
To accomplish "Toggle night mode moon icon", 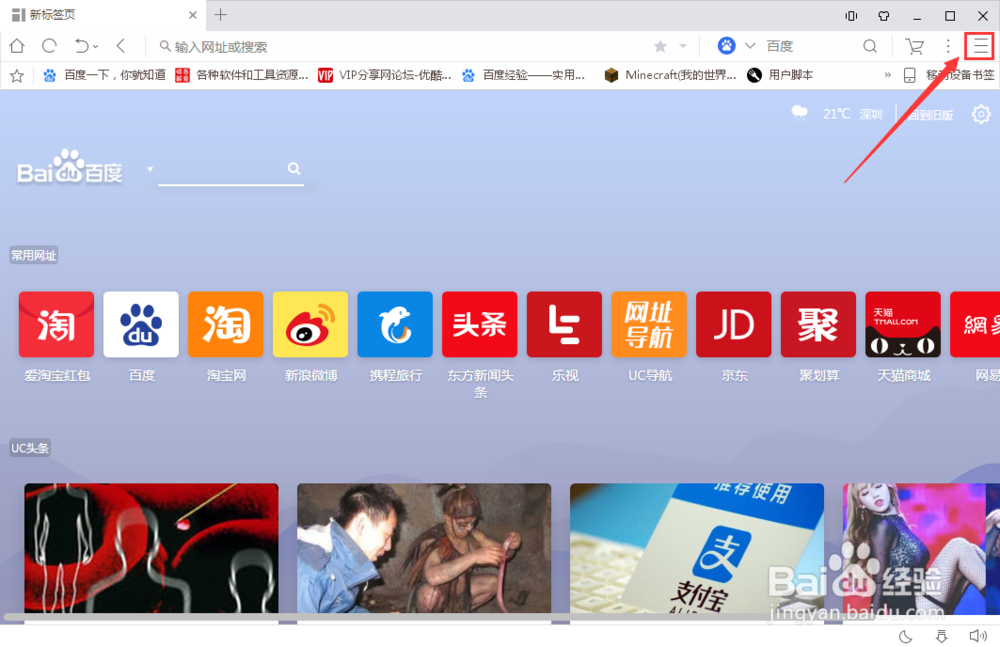I will point(906,636).
